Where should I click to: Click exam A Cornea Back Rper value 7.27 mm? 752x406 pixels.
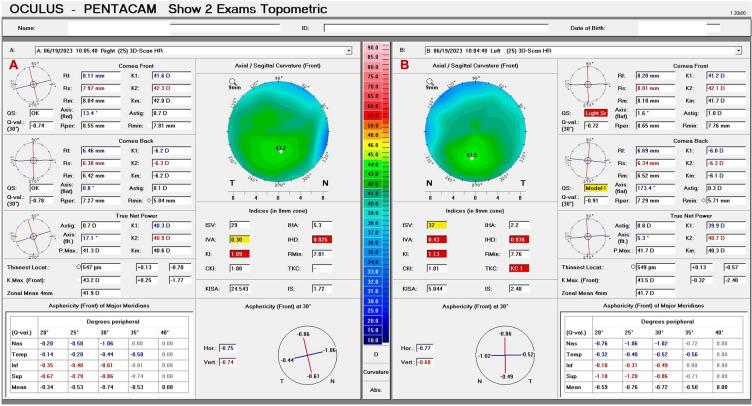click(101, 200)
